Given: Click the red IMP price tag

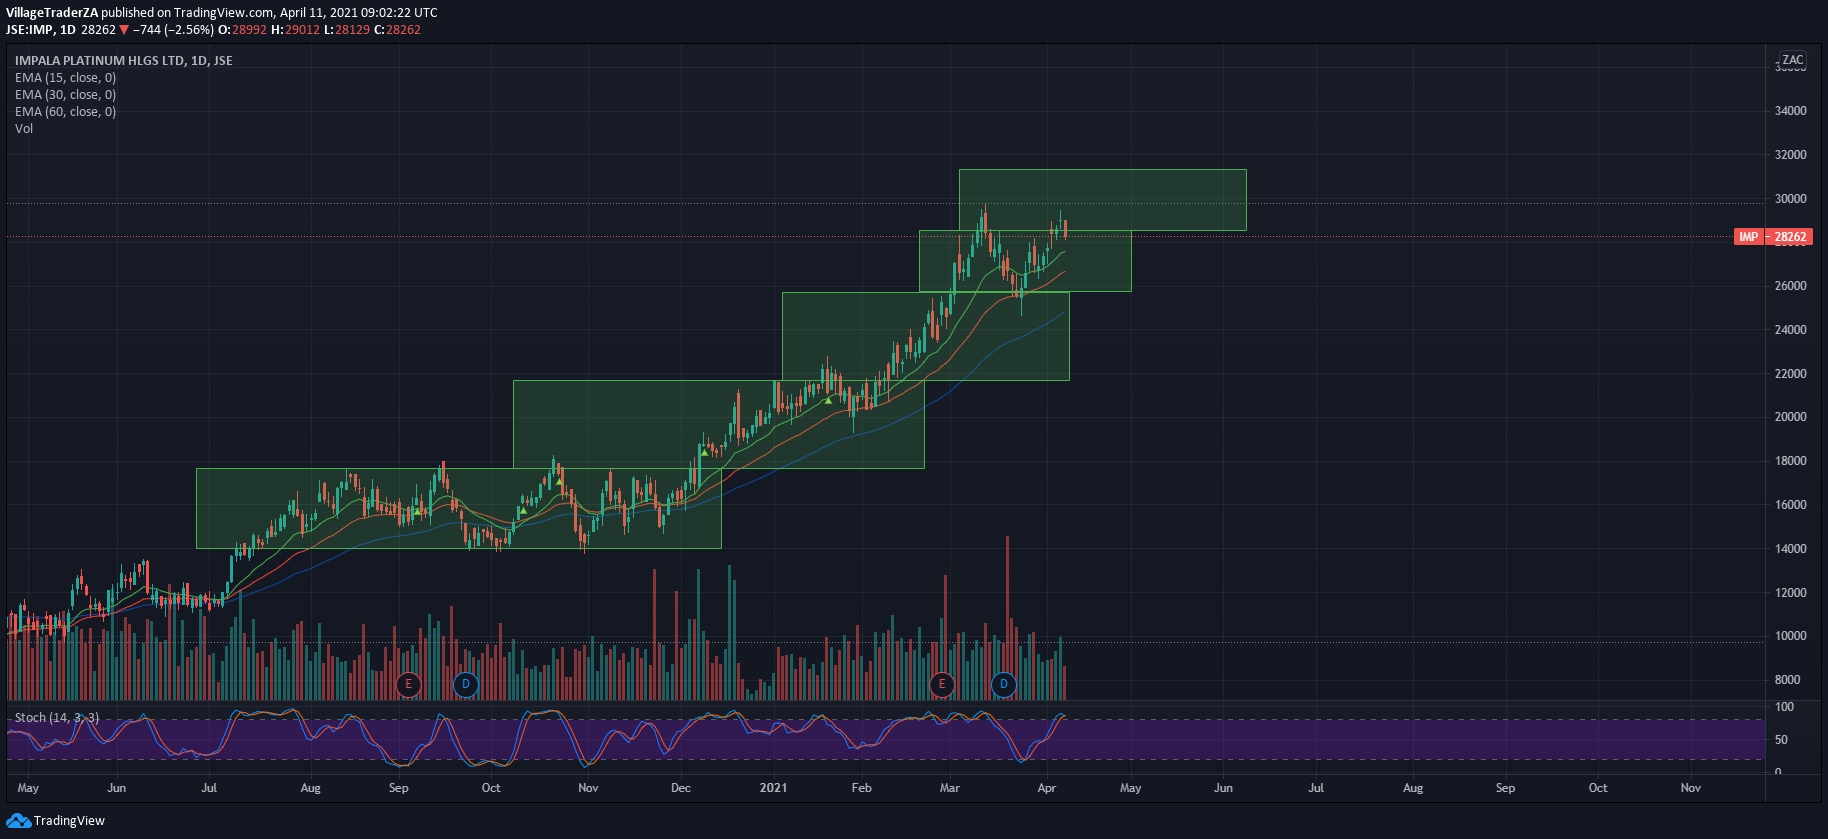Looking at the screenshot, I should pos(1772,237).
